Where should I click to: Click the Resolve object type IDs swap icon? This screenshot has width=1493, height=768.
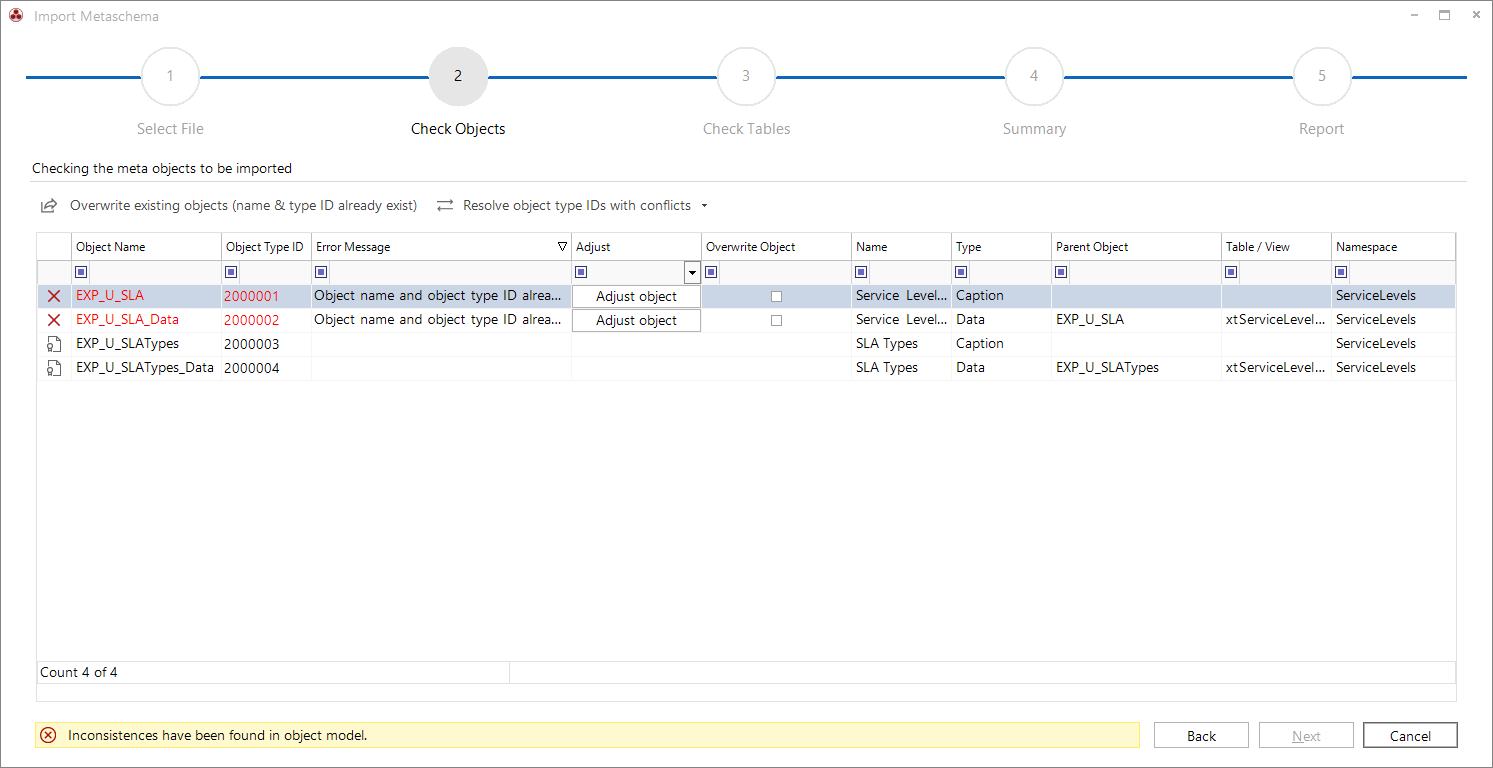445,206
